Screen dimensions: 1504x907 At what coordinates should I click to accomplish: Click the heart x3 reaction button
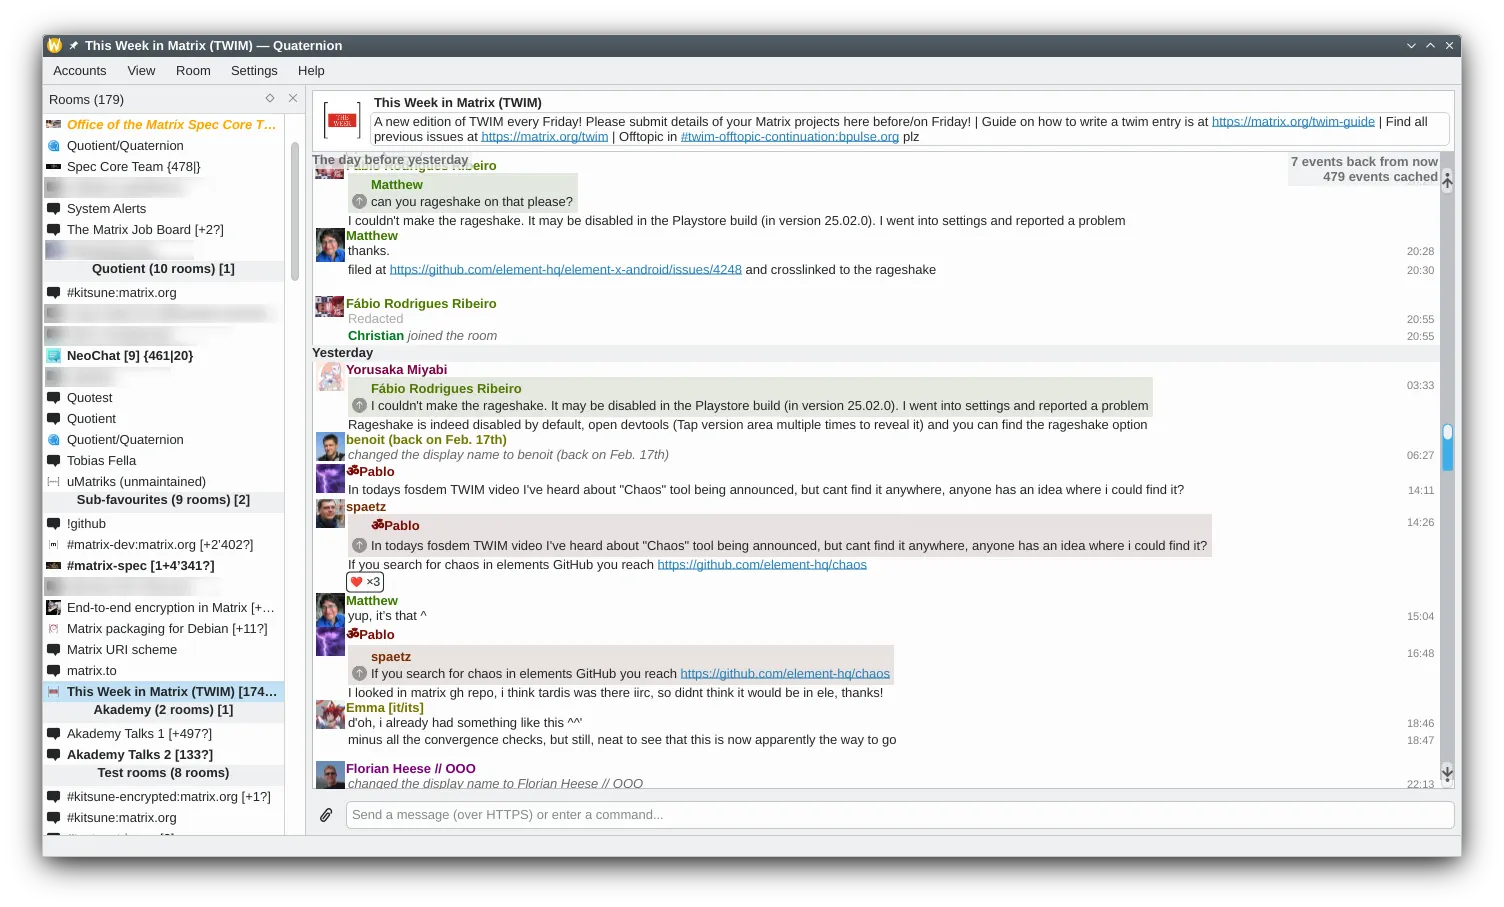point(365,582)
